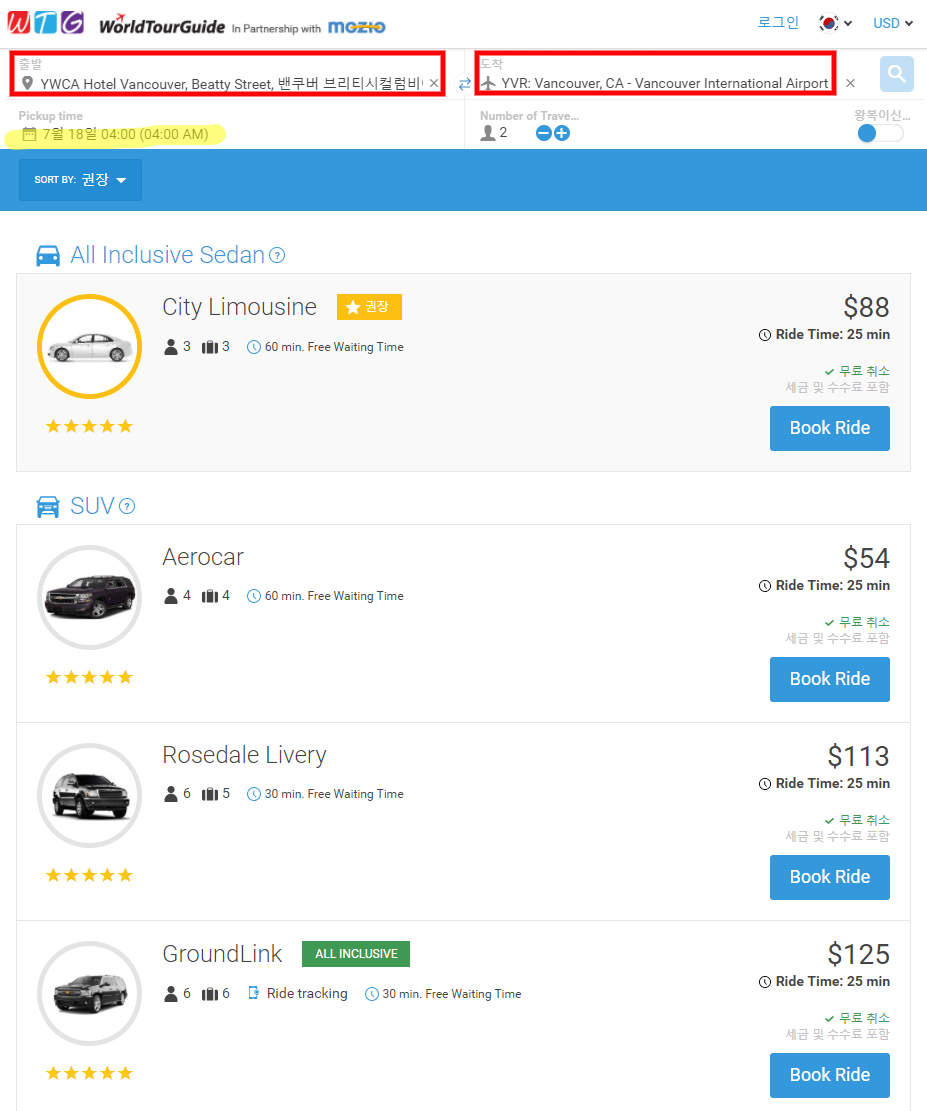Click the 로그인 login link

pos(778,22)
